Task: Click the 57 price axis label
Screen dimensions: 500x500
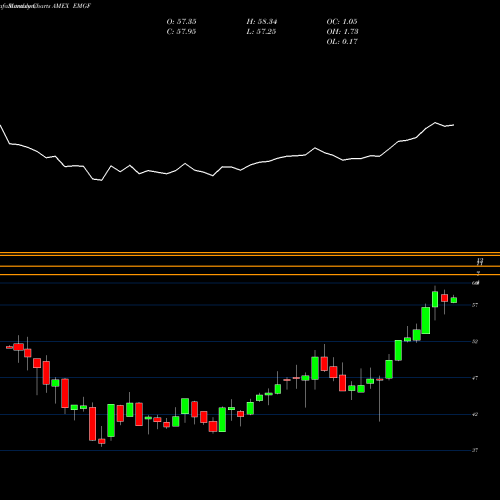Action: click(x=475, y=305)
